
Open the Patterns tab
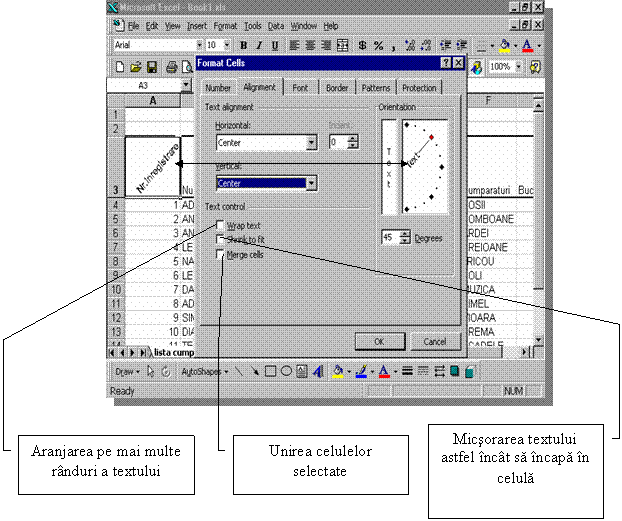point(376,88)
